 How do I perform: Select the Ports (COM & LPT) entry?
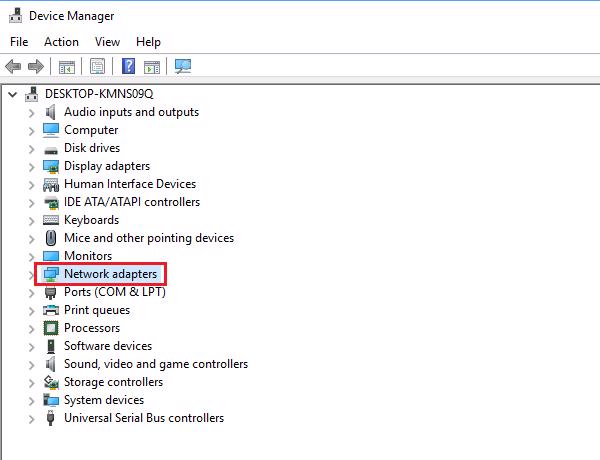pos(114,292)
